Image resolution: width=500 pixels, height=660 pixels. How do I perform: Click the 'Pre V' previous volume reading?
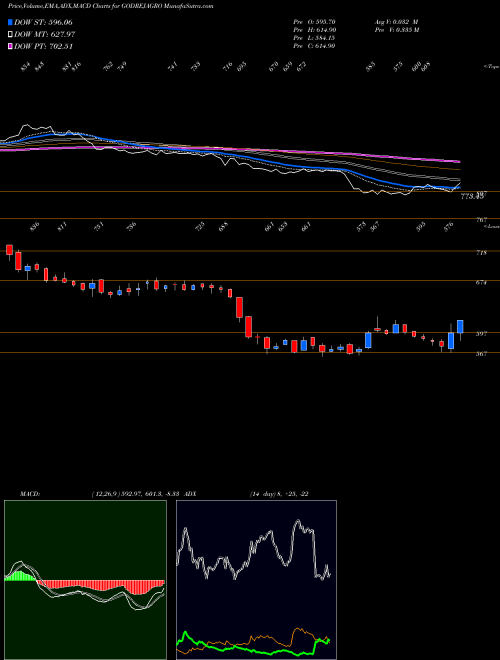[x=396, y=30]
